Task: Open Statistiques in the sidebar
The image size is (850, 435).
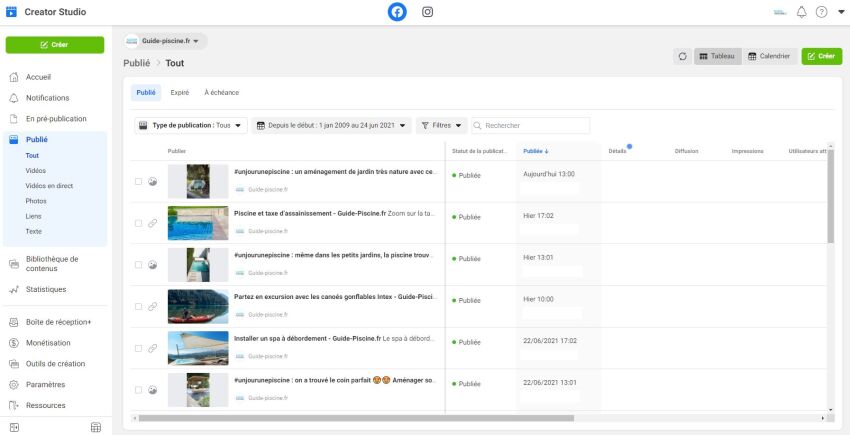Action: [46, 290]
